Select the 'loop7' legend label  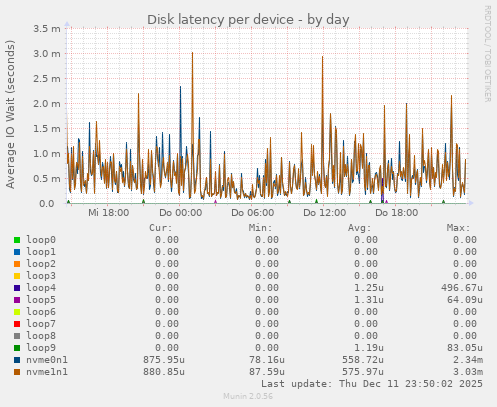click(41, 324)
